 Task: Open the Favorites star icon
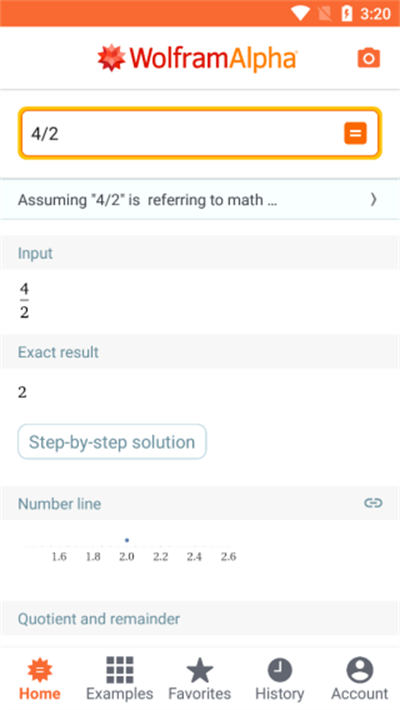[200, 670]
